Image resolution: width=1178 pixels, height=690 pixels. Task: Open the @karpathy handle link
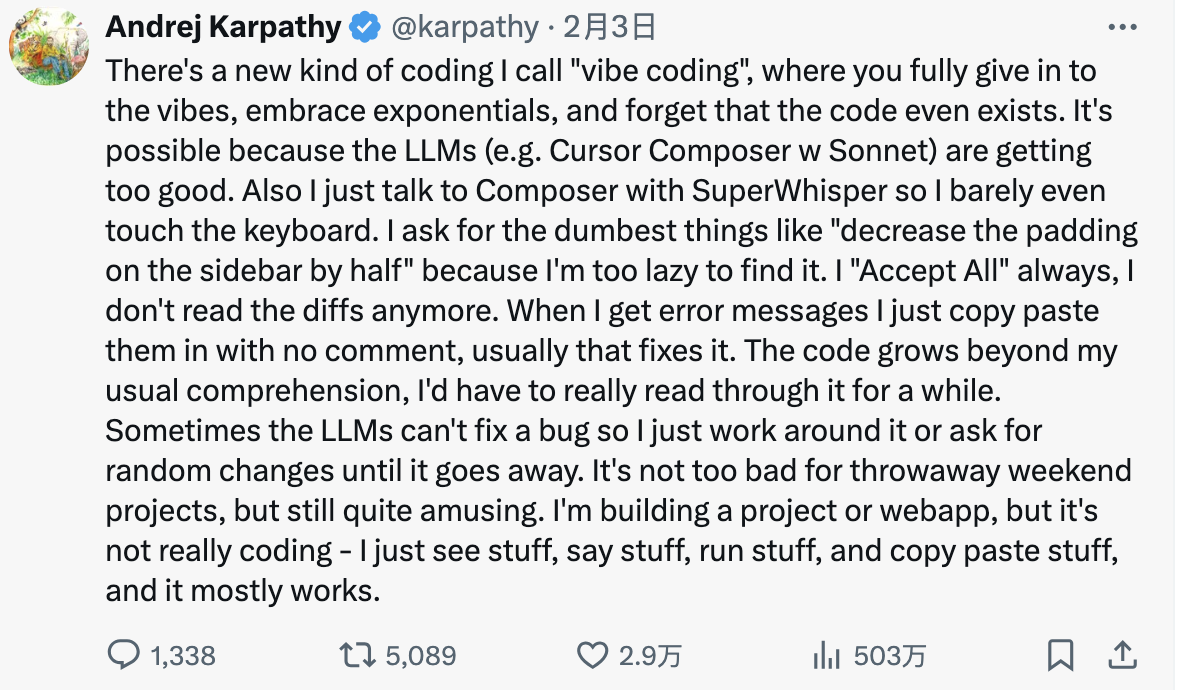462,28
